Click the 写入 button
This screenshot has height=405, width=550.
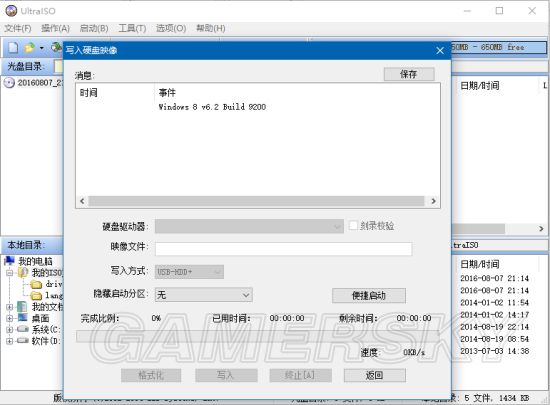[226, 376]
